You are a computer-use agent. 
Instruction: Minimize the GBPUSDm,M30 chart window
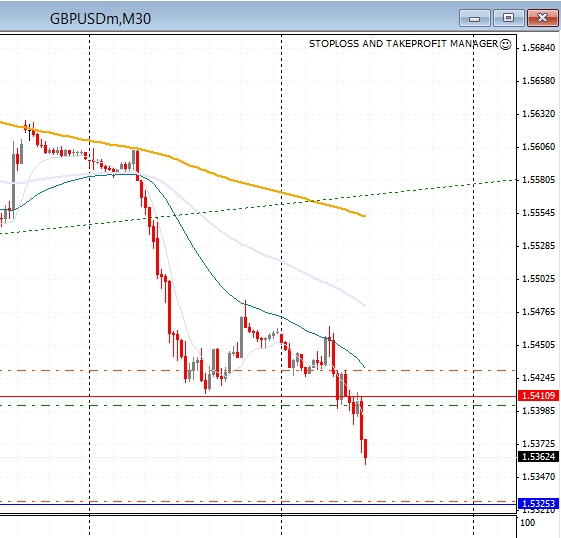(474, 18)
